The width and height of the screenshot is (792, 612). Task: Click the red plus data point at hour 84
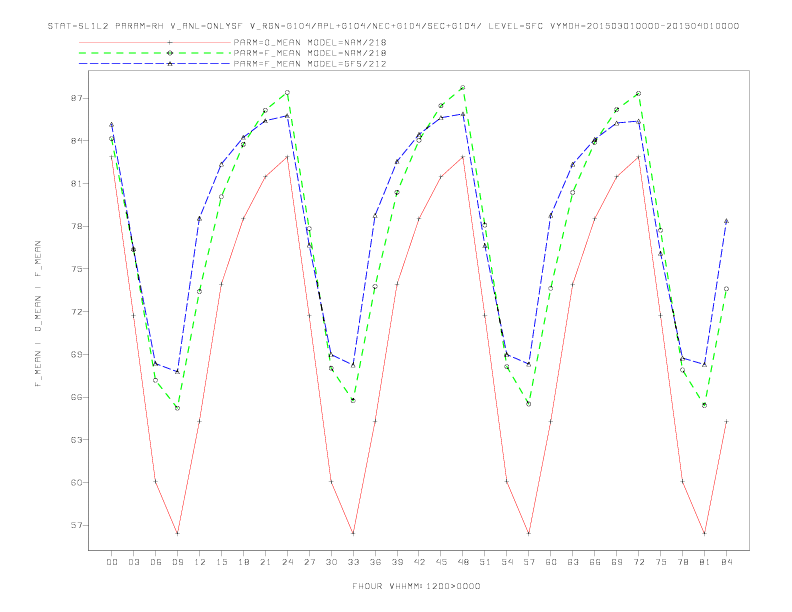726,421
